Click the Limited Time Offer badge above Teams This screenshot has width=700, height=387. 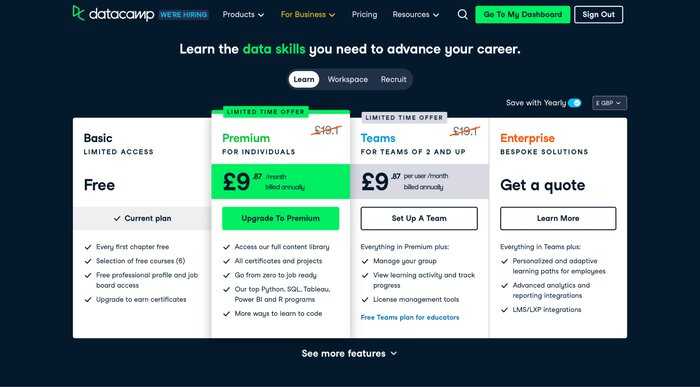point(404,117)
